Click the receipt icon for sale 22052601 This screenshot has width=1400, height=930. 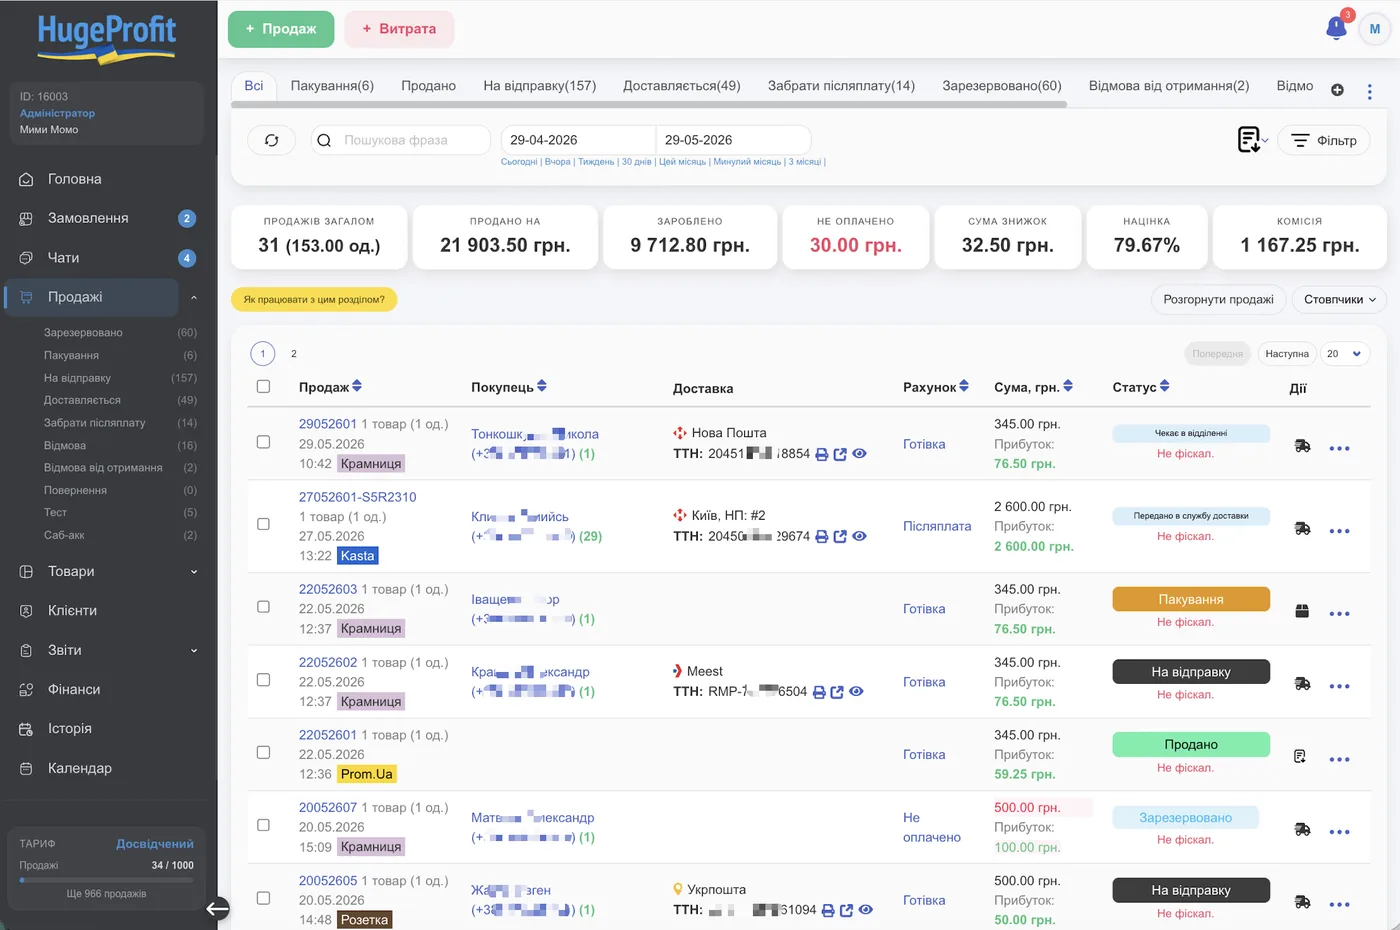pos(1300,756)
